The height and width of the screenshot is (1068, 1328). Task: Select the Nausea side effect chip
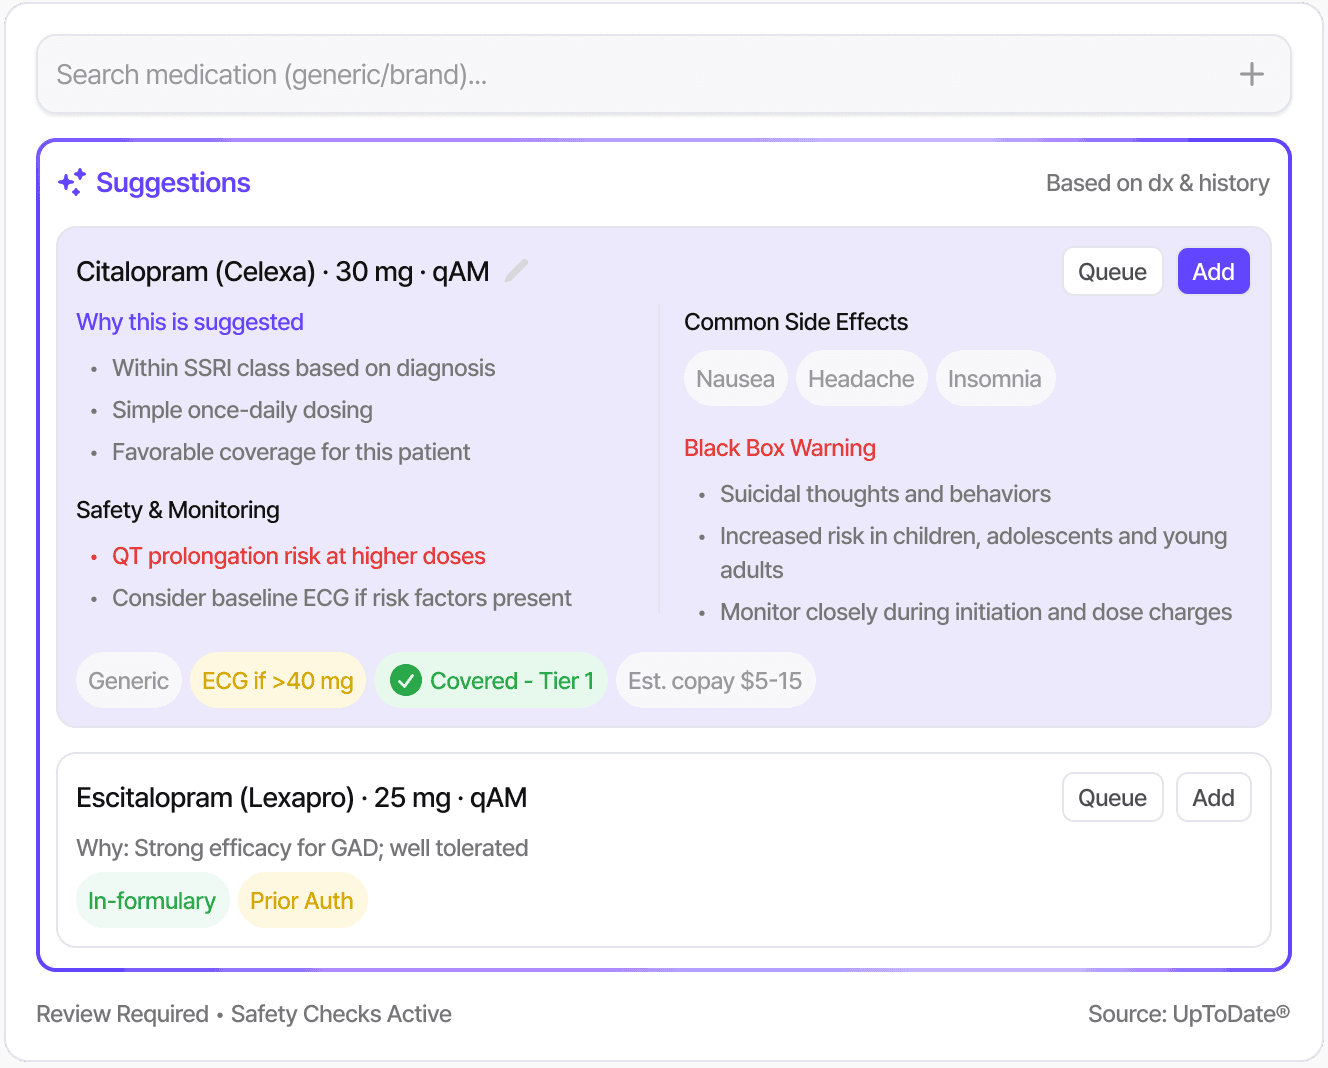coord(735,379)
